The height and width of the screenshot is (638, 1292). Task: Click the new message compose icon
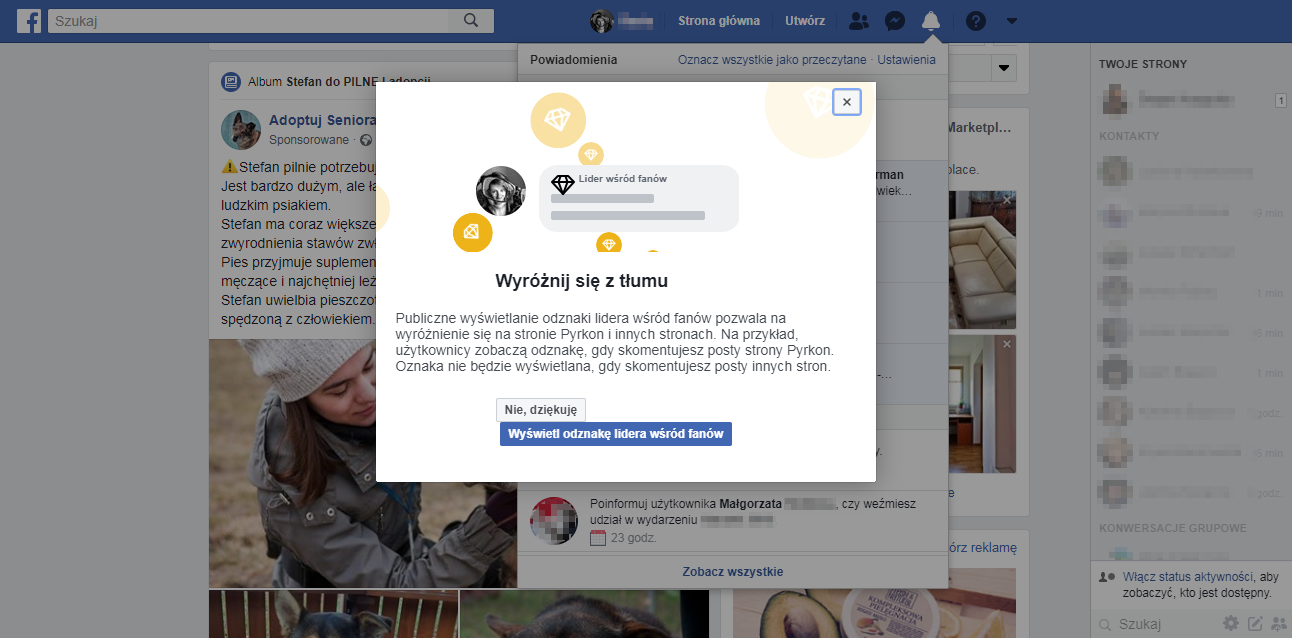pos(1255,624)
